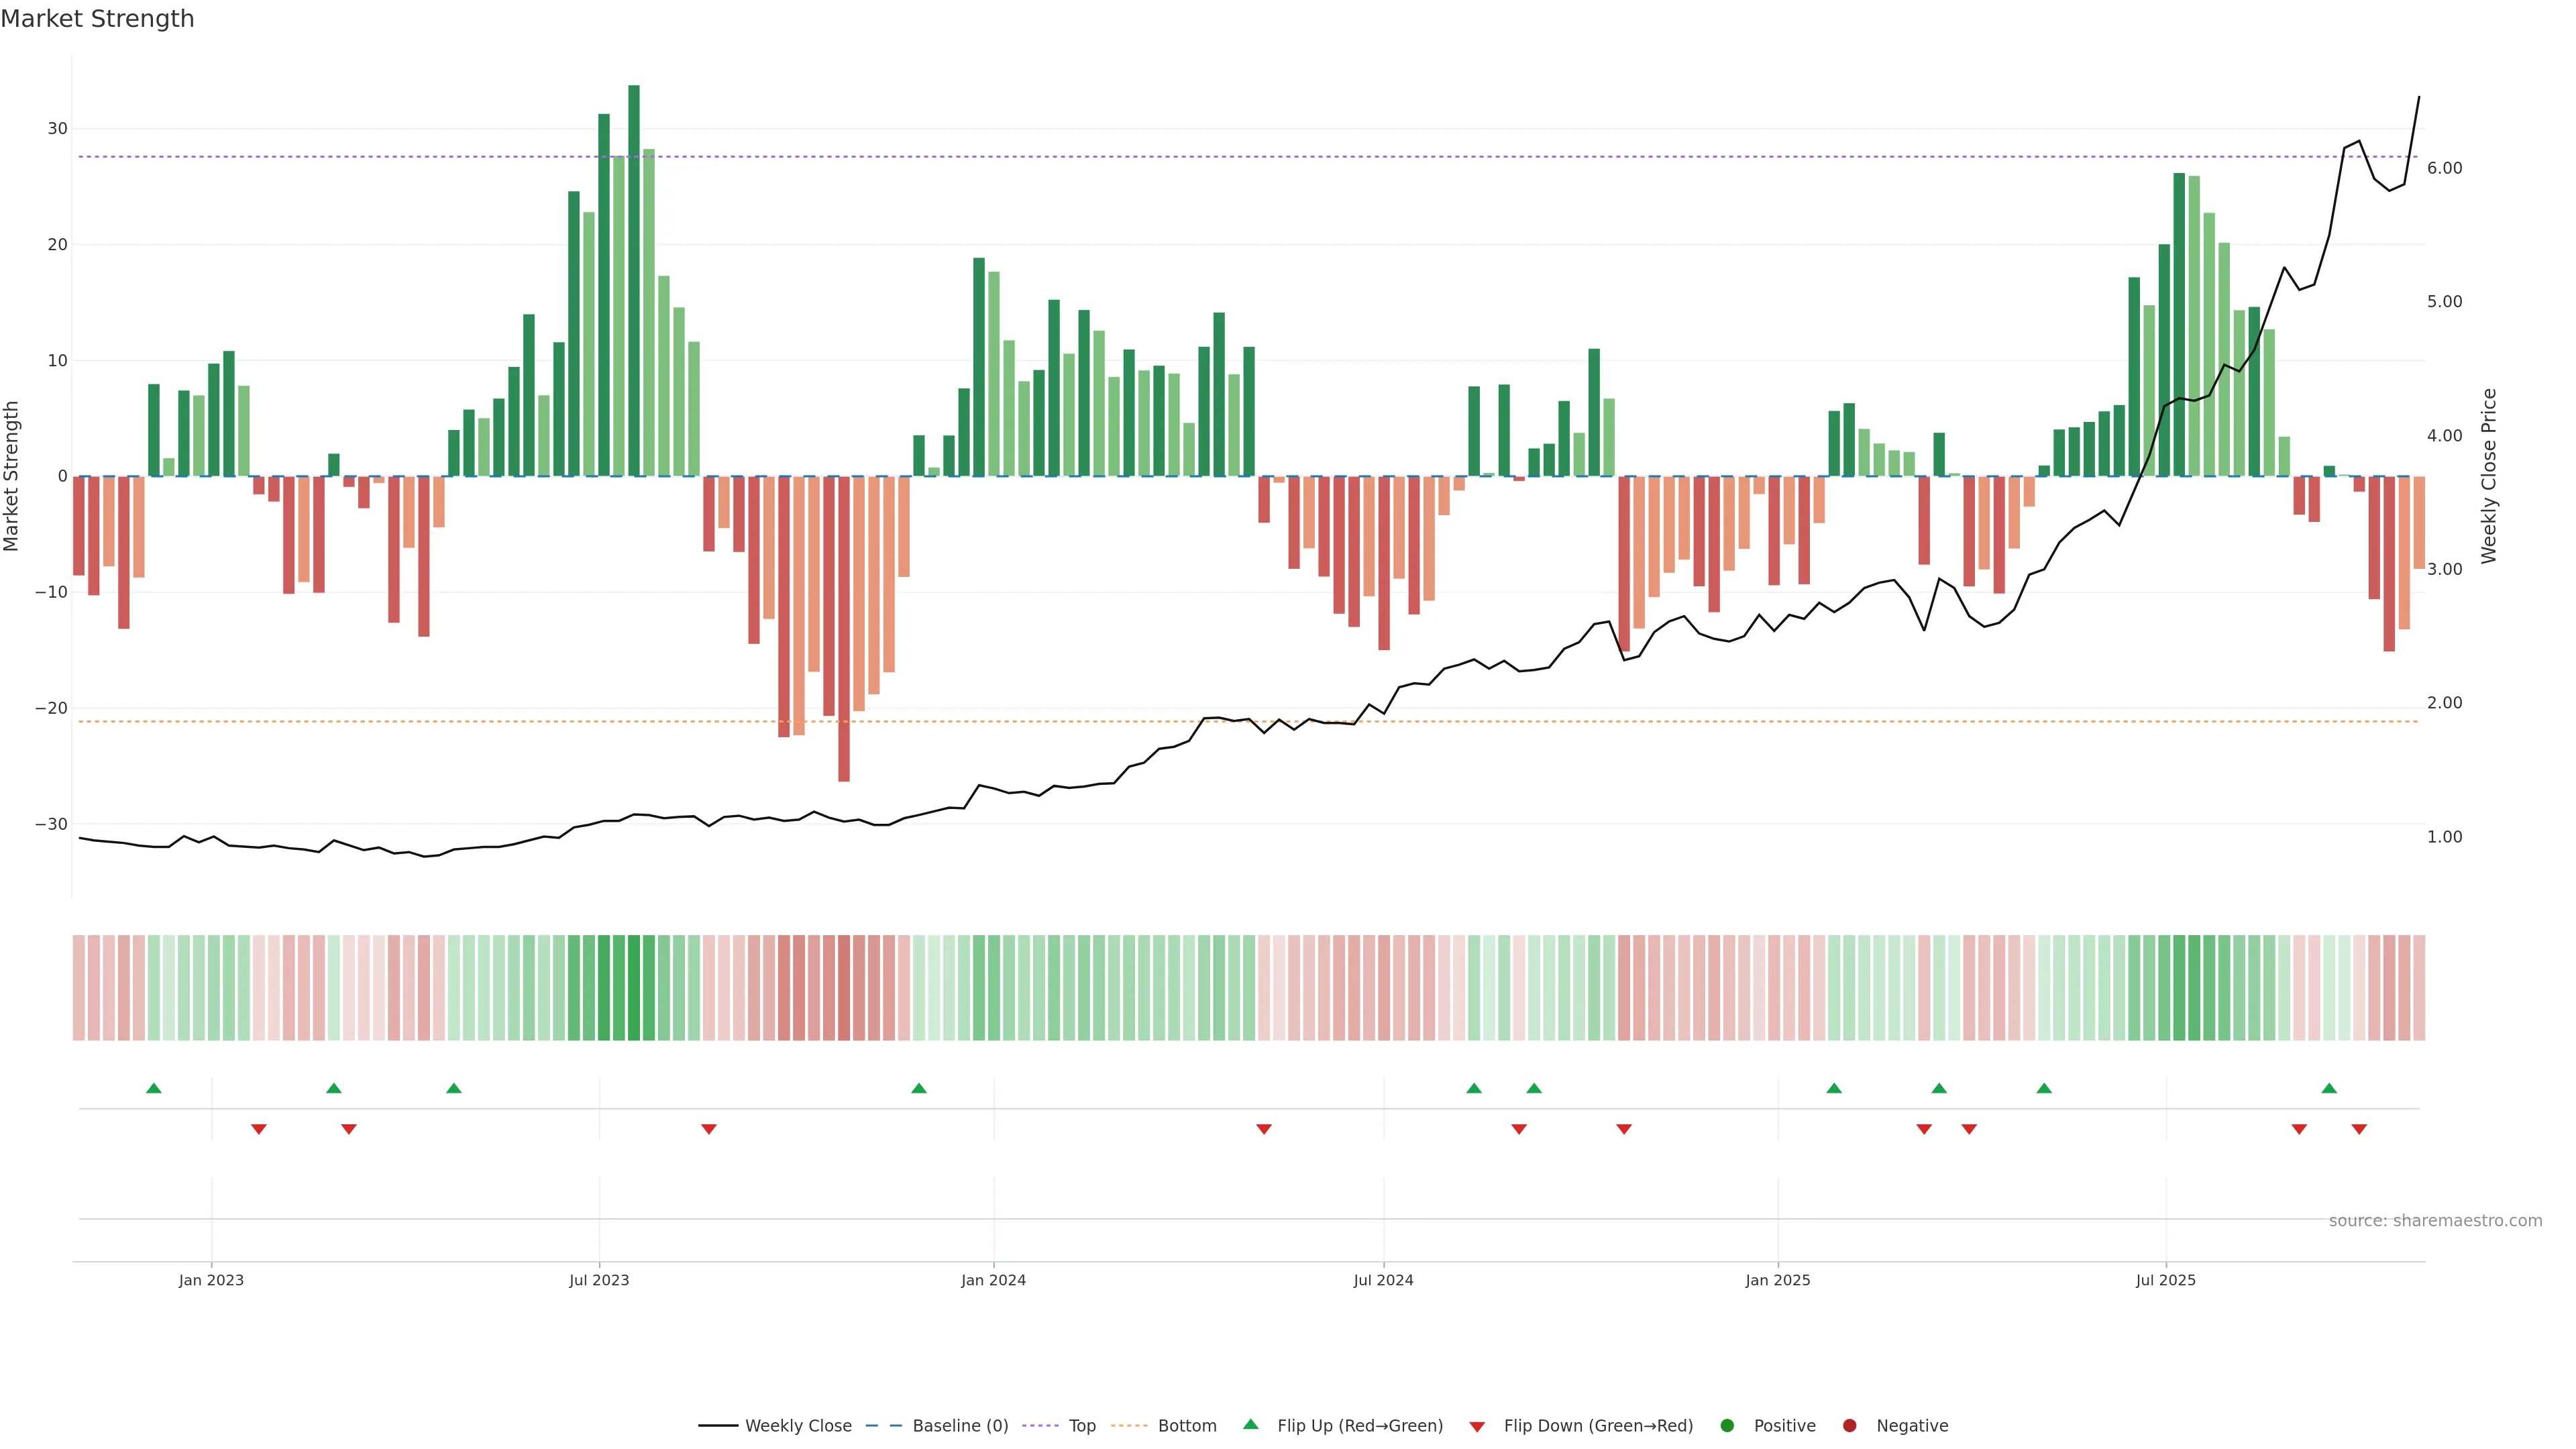Image resolution: width=2576 pixels, height=1449 pixels.
Task: Click the Jul 2024 x-axis label
Action: coord(1383,1280)
